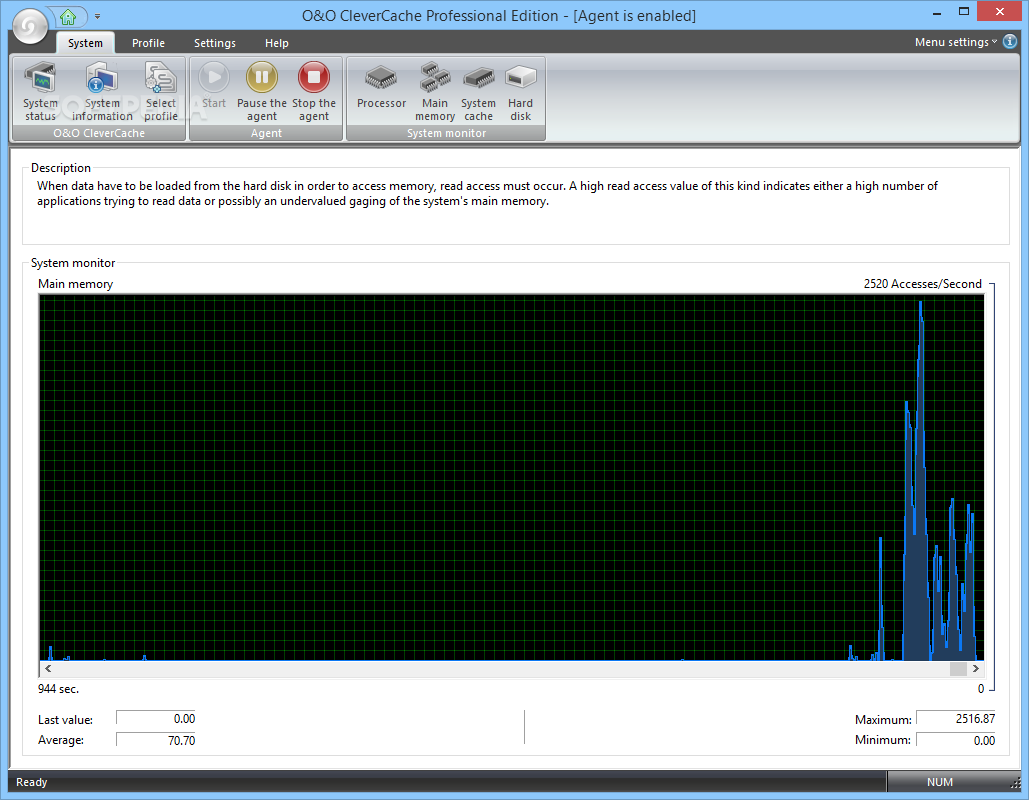Click the graph scrollbar left arrow
This screenshot has width=1029, height=800.
(x=47, y=668)
